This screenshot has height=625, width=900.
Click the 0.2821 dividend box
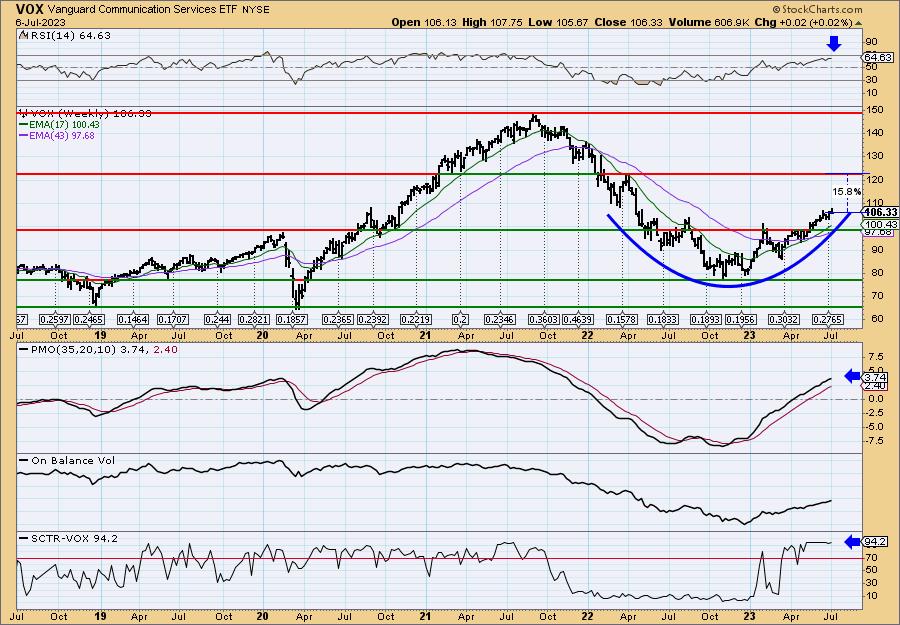click(253, 319)
